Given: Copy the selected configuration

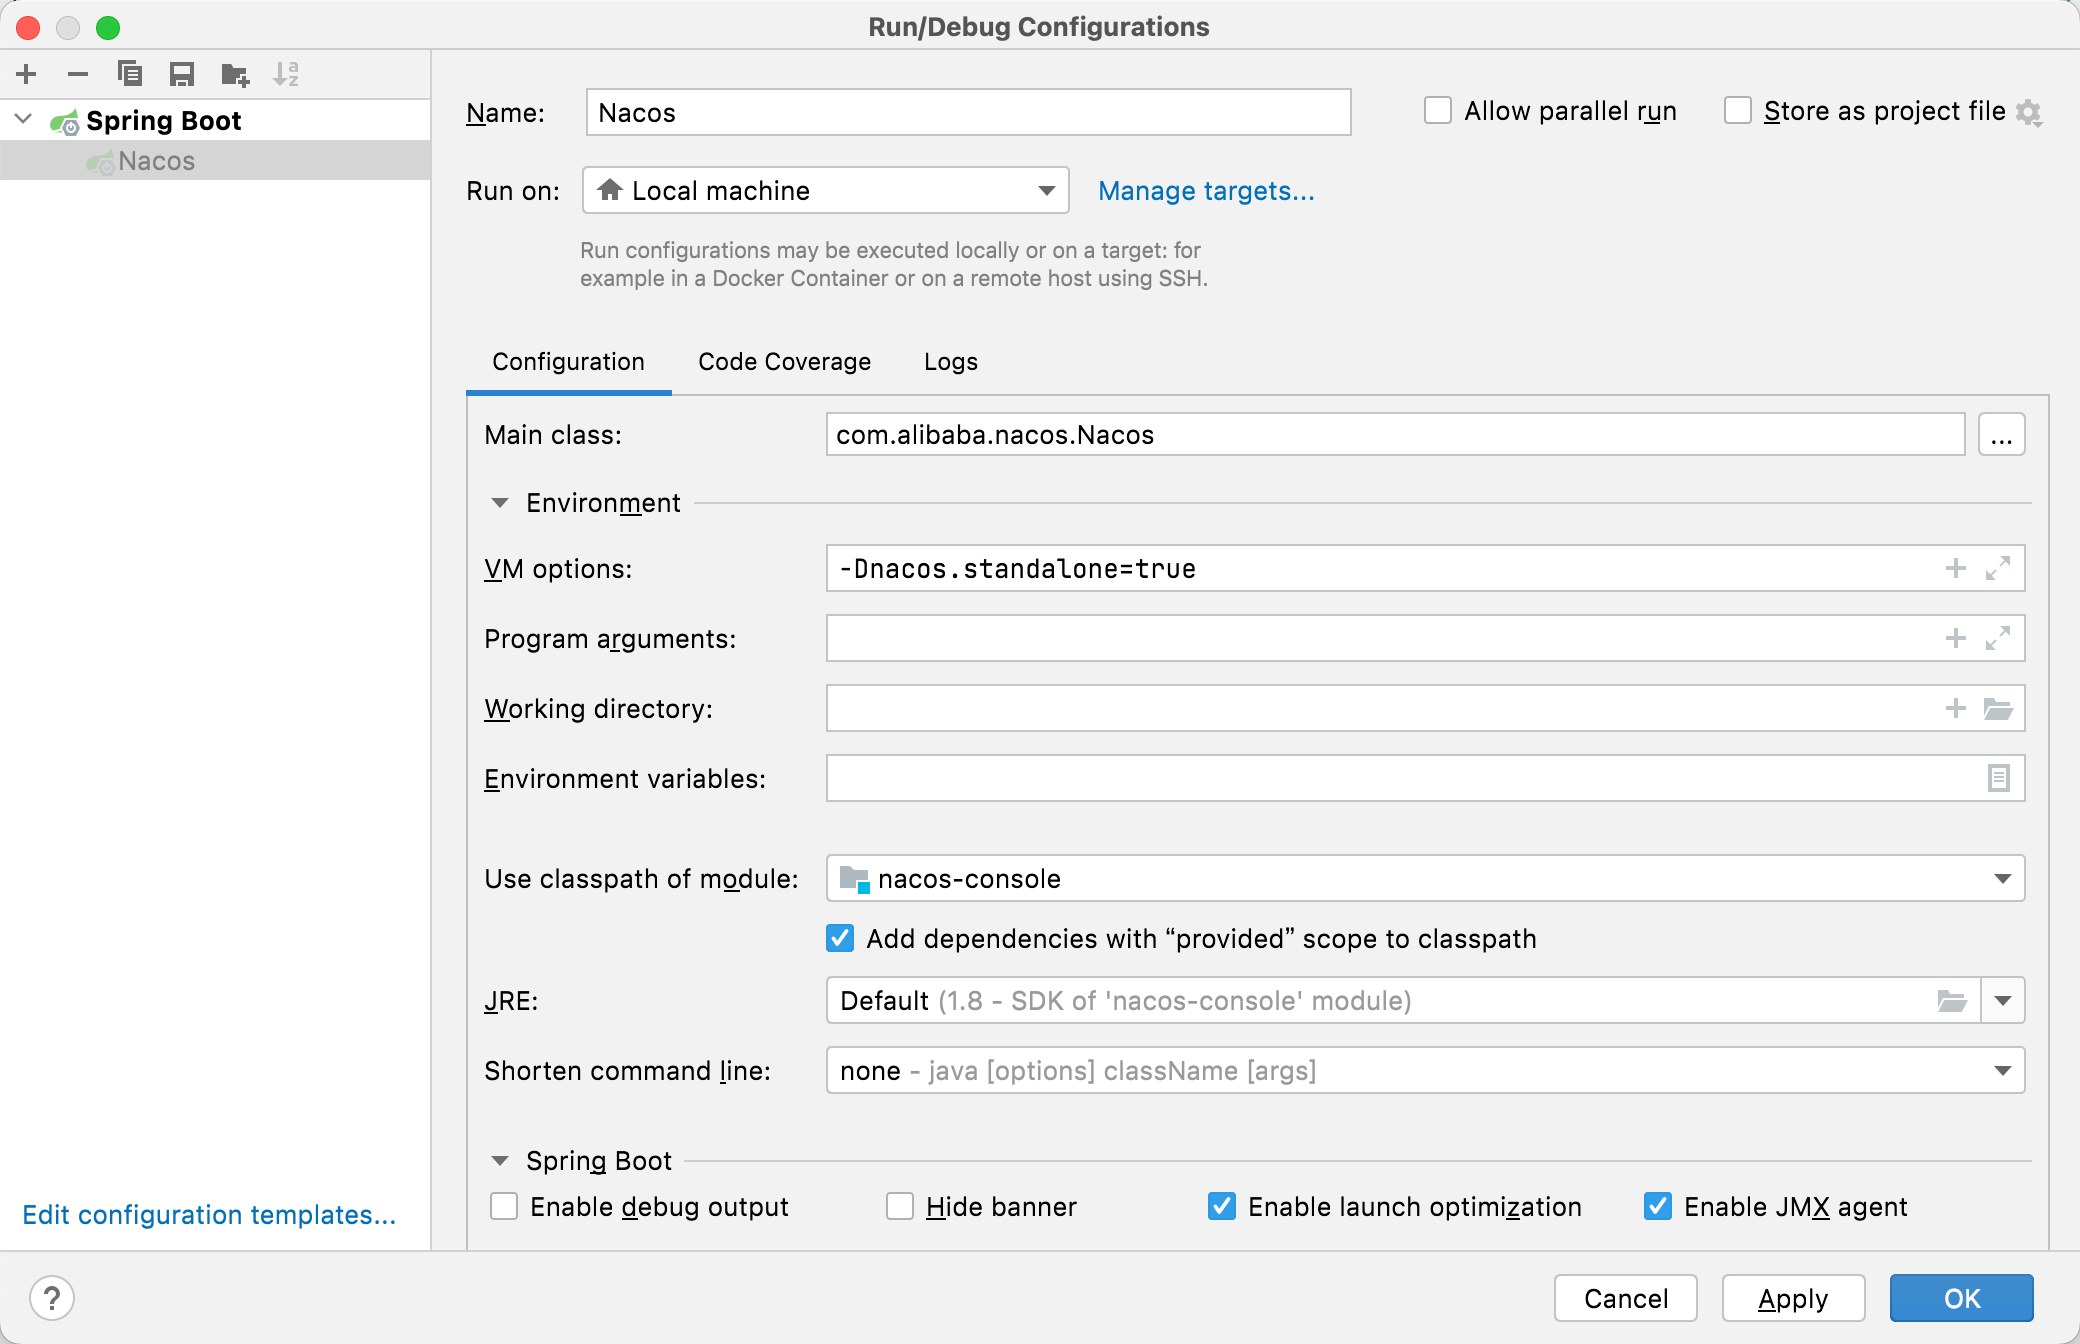Looking at the screenshot, I should coord(130,74).
